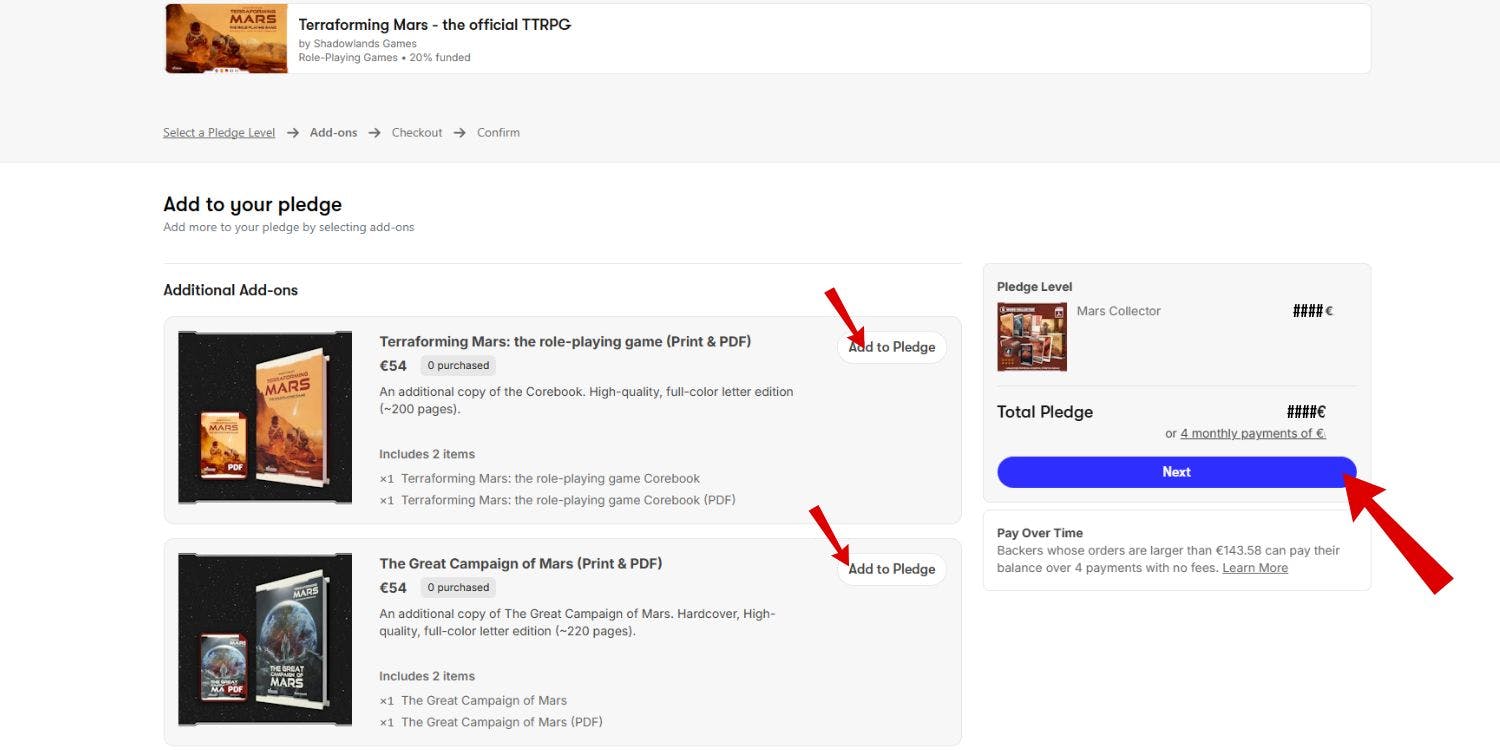
Task: Open the 4 monthly payments link
Action: (x=1252, y=434)
